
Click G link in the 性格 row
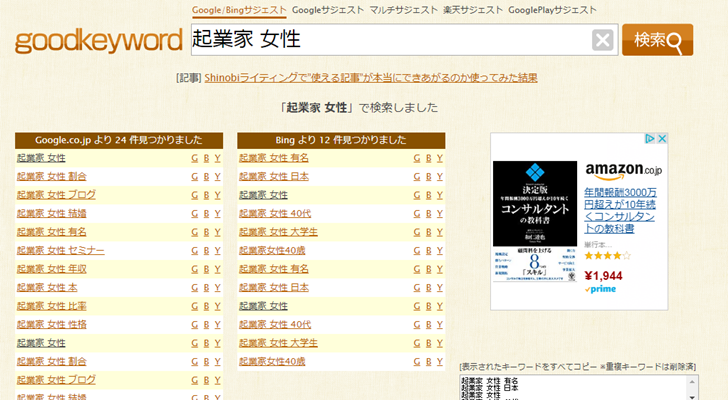(x=195, y=325)
